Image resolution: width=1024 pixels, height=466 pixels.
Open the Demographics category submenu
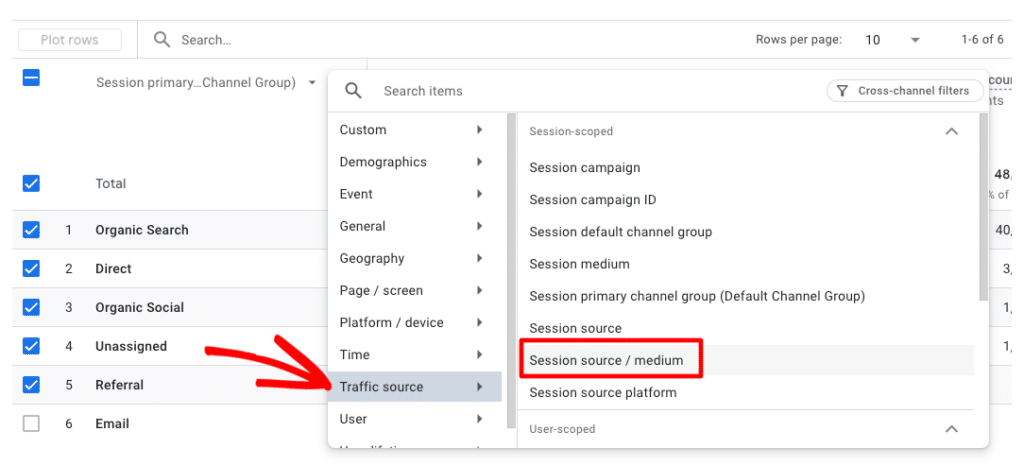pos(414,162)
